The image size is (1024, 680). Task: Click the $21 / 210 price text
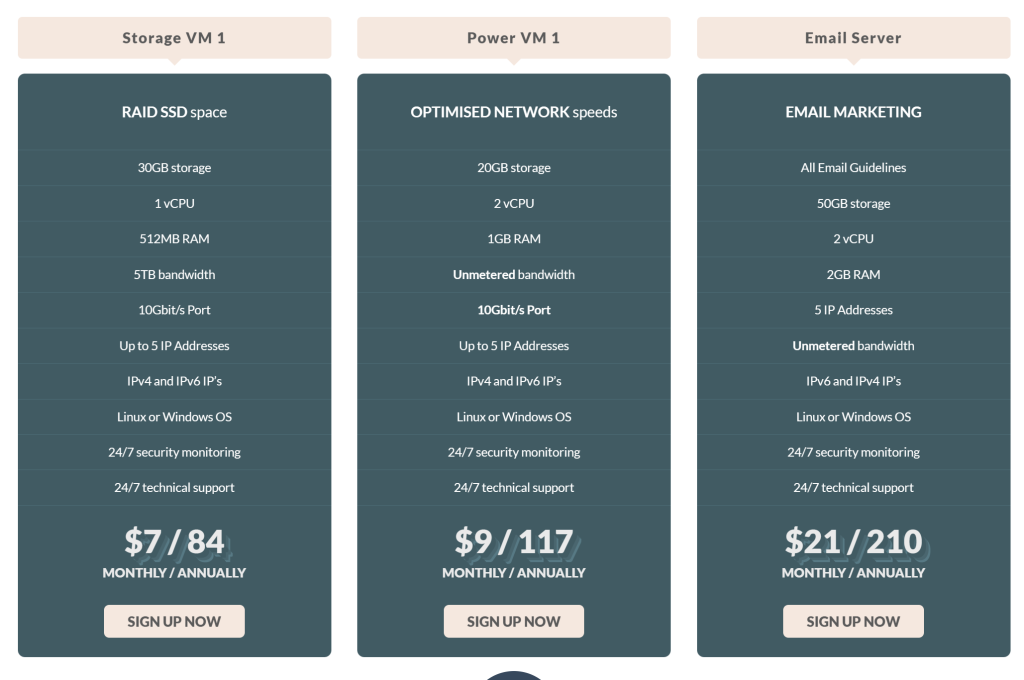[854, 542]
